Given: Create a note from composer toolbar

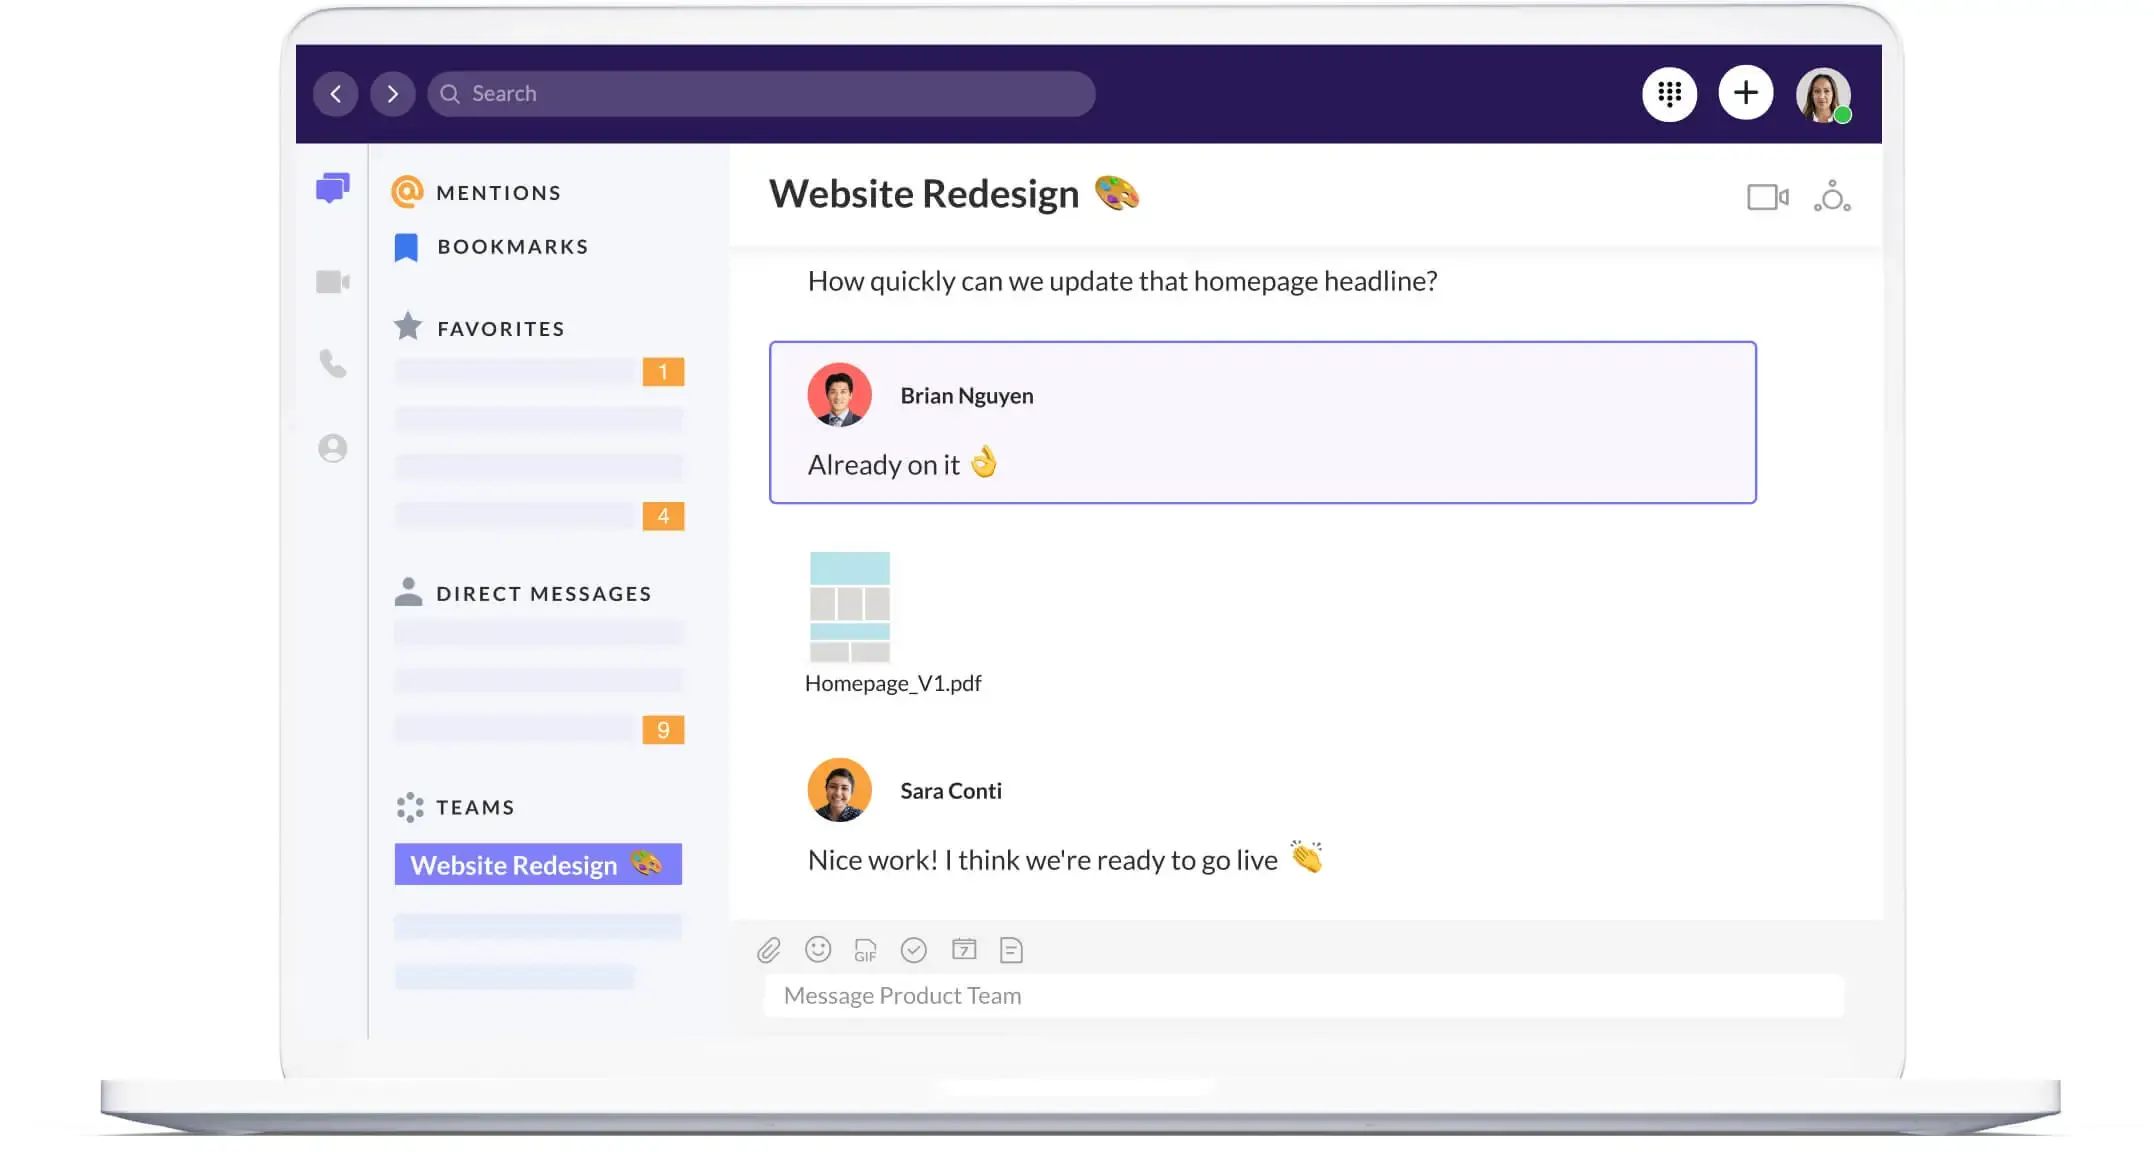Looking at the screenshot, I should (1011, 950).
